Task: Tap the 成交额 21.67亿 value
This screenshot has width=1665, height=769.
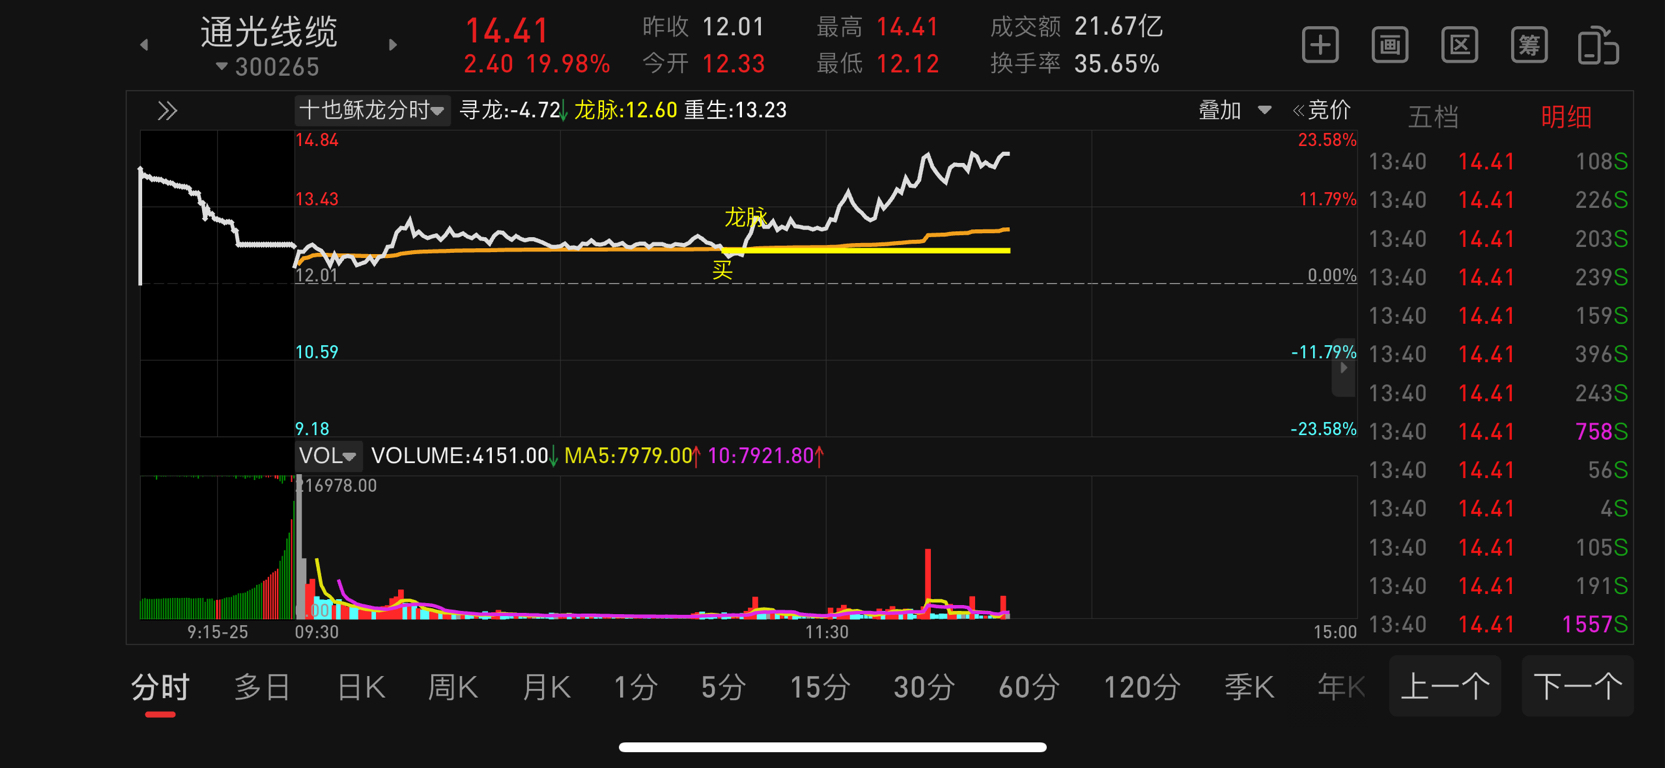Action: pyautogui.click(x=1076, y=26)
